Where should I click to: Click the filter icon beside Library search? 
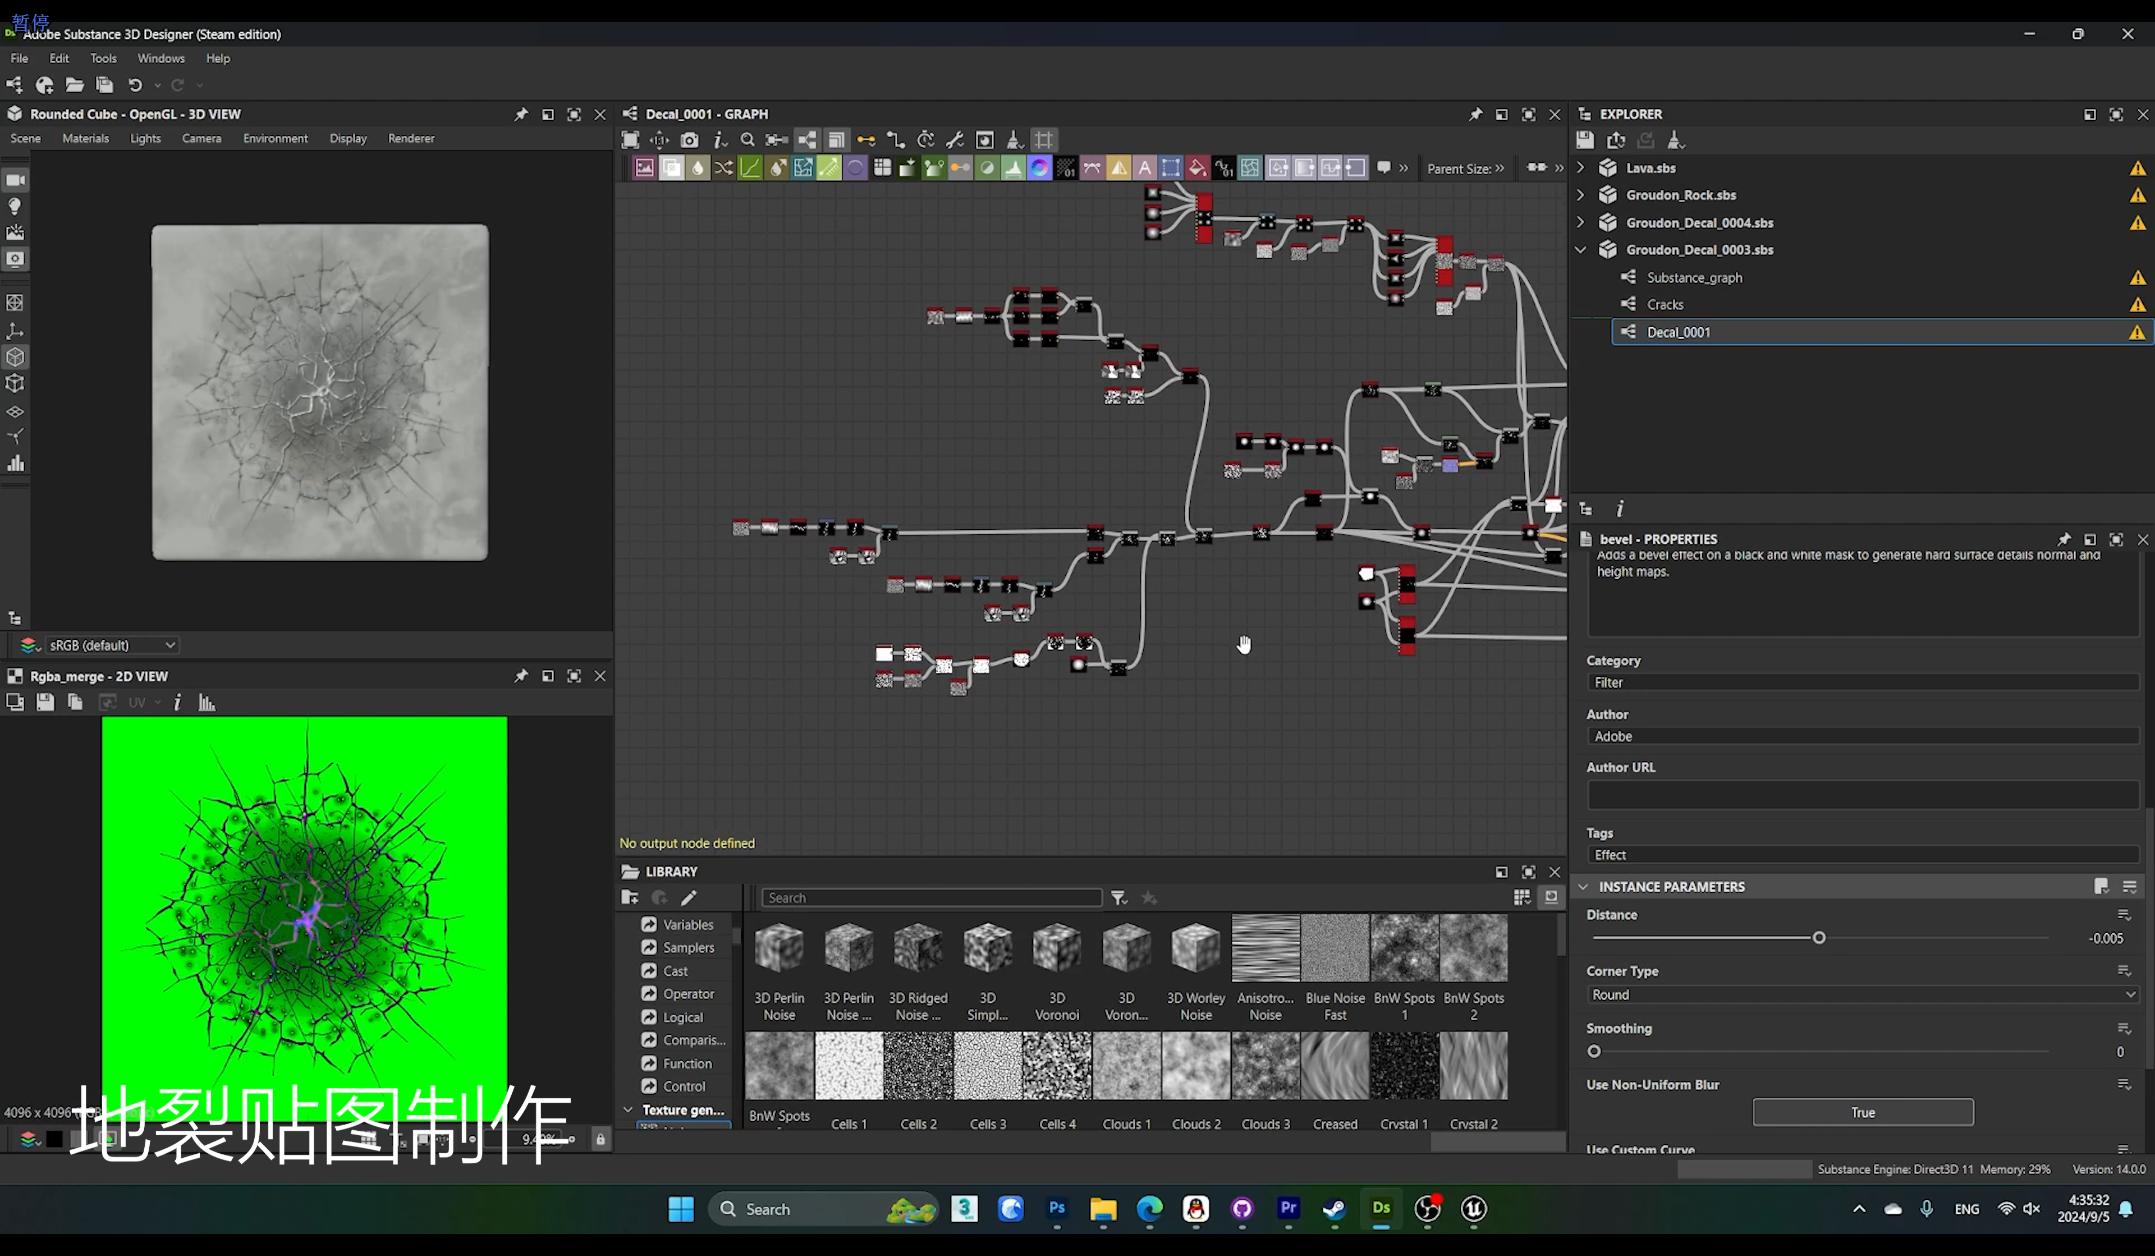coord(1119,898)
